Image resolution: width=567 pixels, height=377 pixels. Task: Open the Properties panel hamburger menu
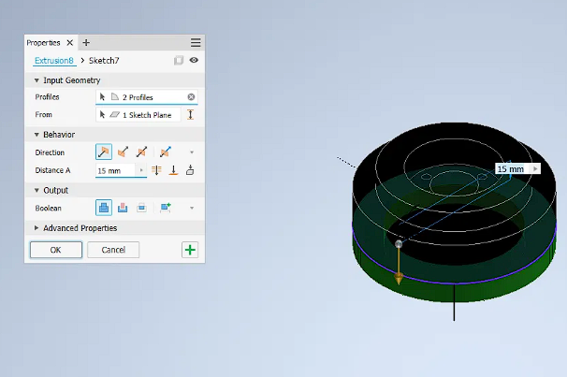click(x=196, y=43)
